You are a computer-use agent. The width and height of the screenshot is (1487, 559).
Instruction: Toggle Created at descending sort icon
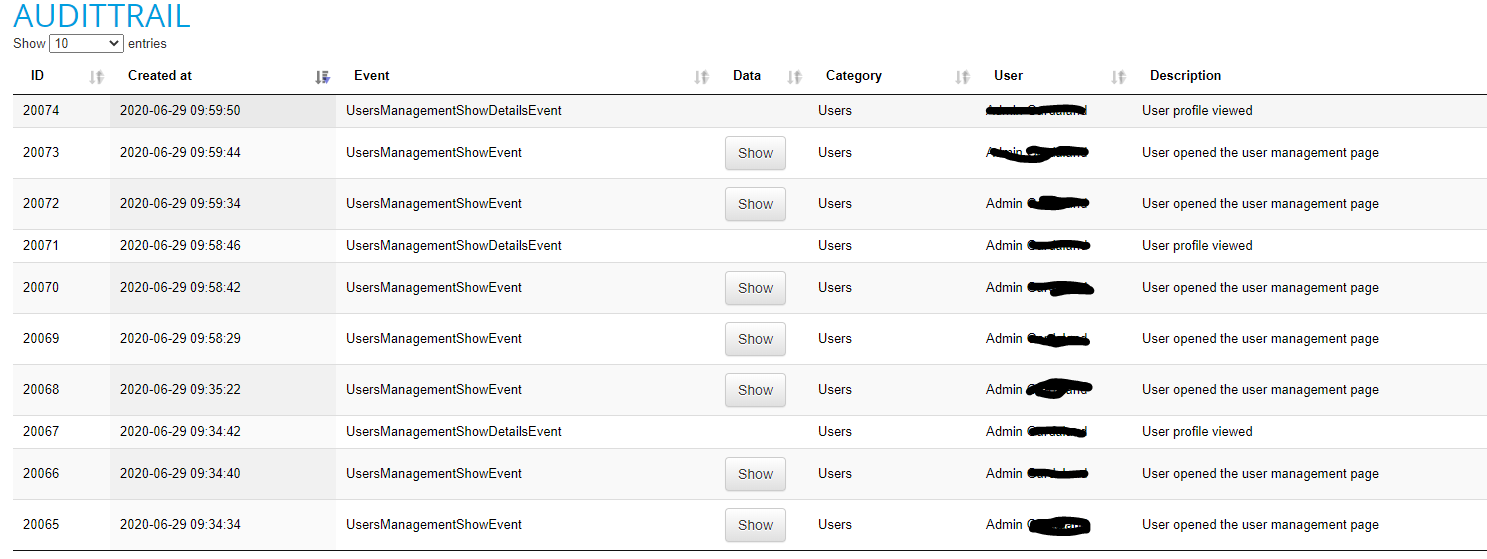tap(322, 77)
